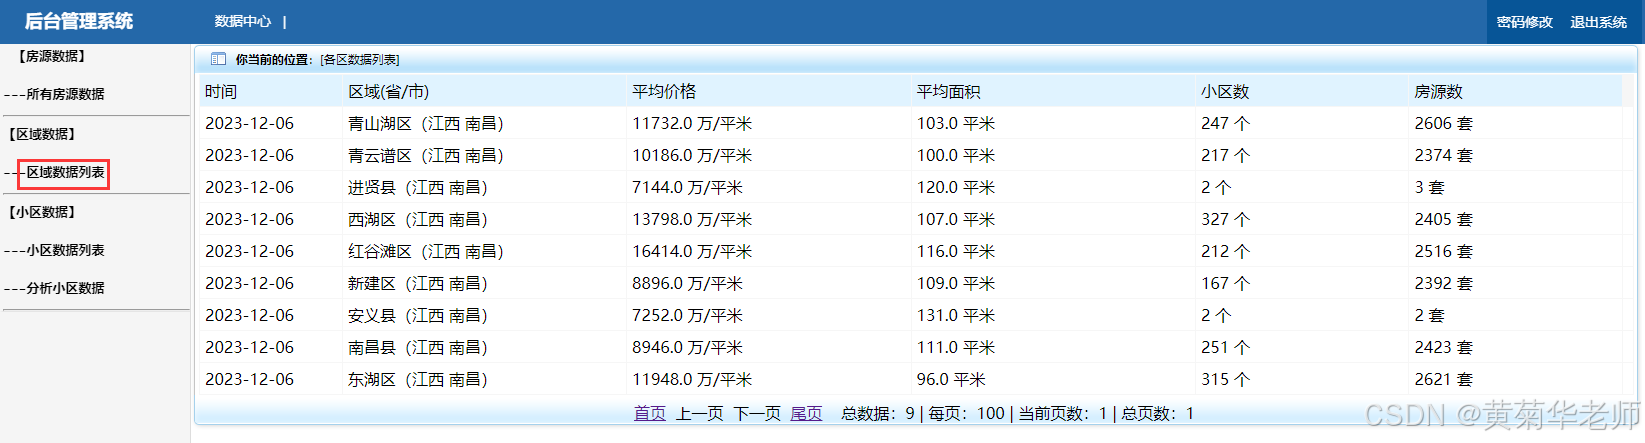Click area value 103.0 平米
Viewport: 1645px width, 443px height.
coord(956,123)
